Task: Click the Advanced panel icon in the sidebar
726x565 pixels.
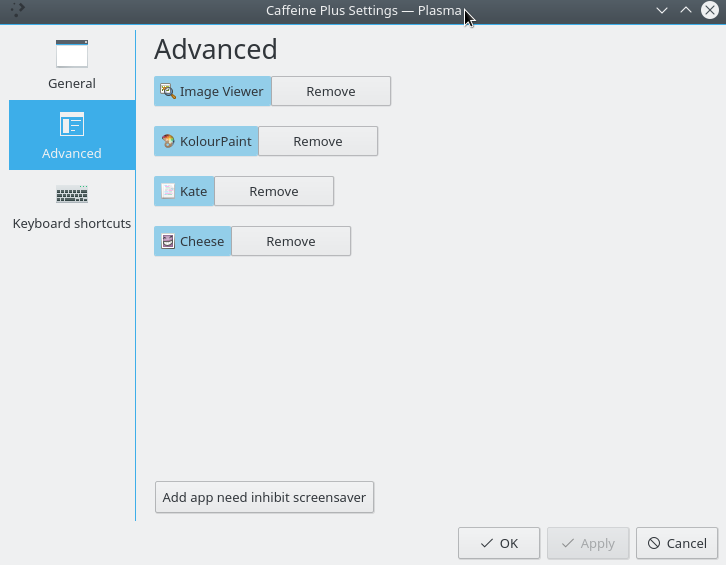Action: click(x=72, y=124)
